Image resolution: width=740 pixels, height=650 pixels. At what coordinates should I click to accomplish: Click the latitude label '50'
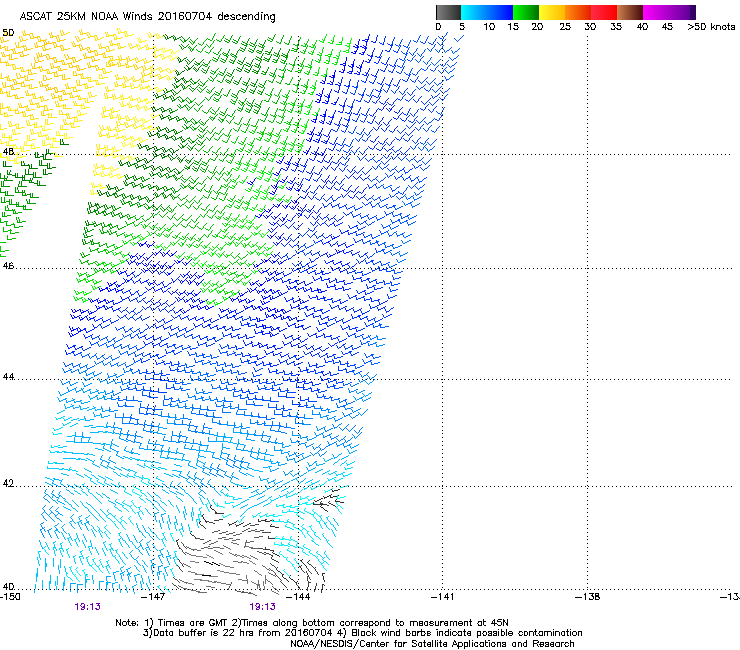tap(8, 33)
